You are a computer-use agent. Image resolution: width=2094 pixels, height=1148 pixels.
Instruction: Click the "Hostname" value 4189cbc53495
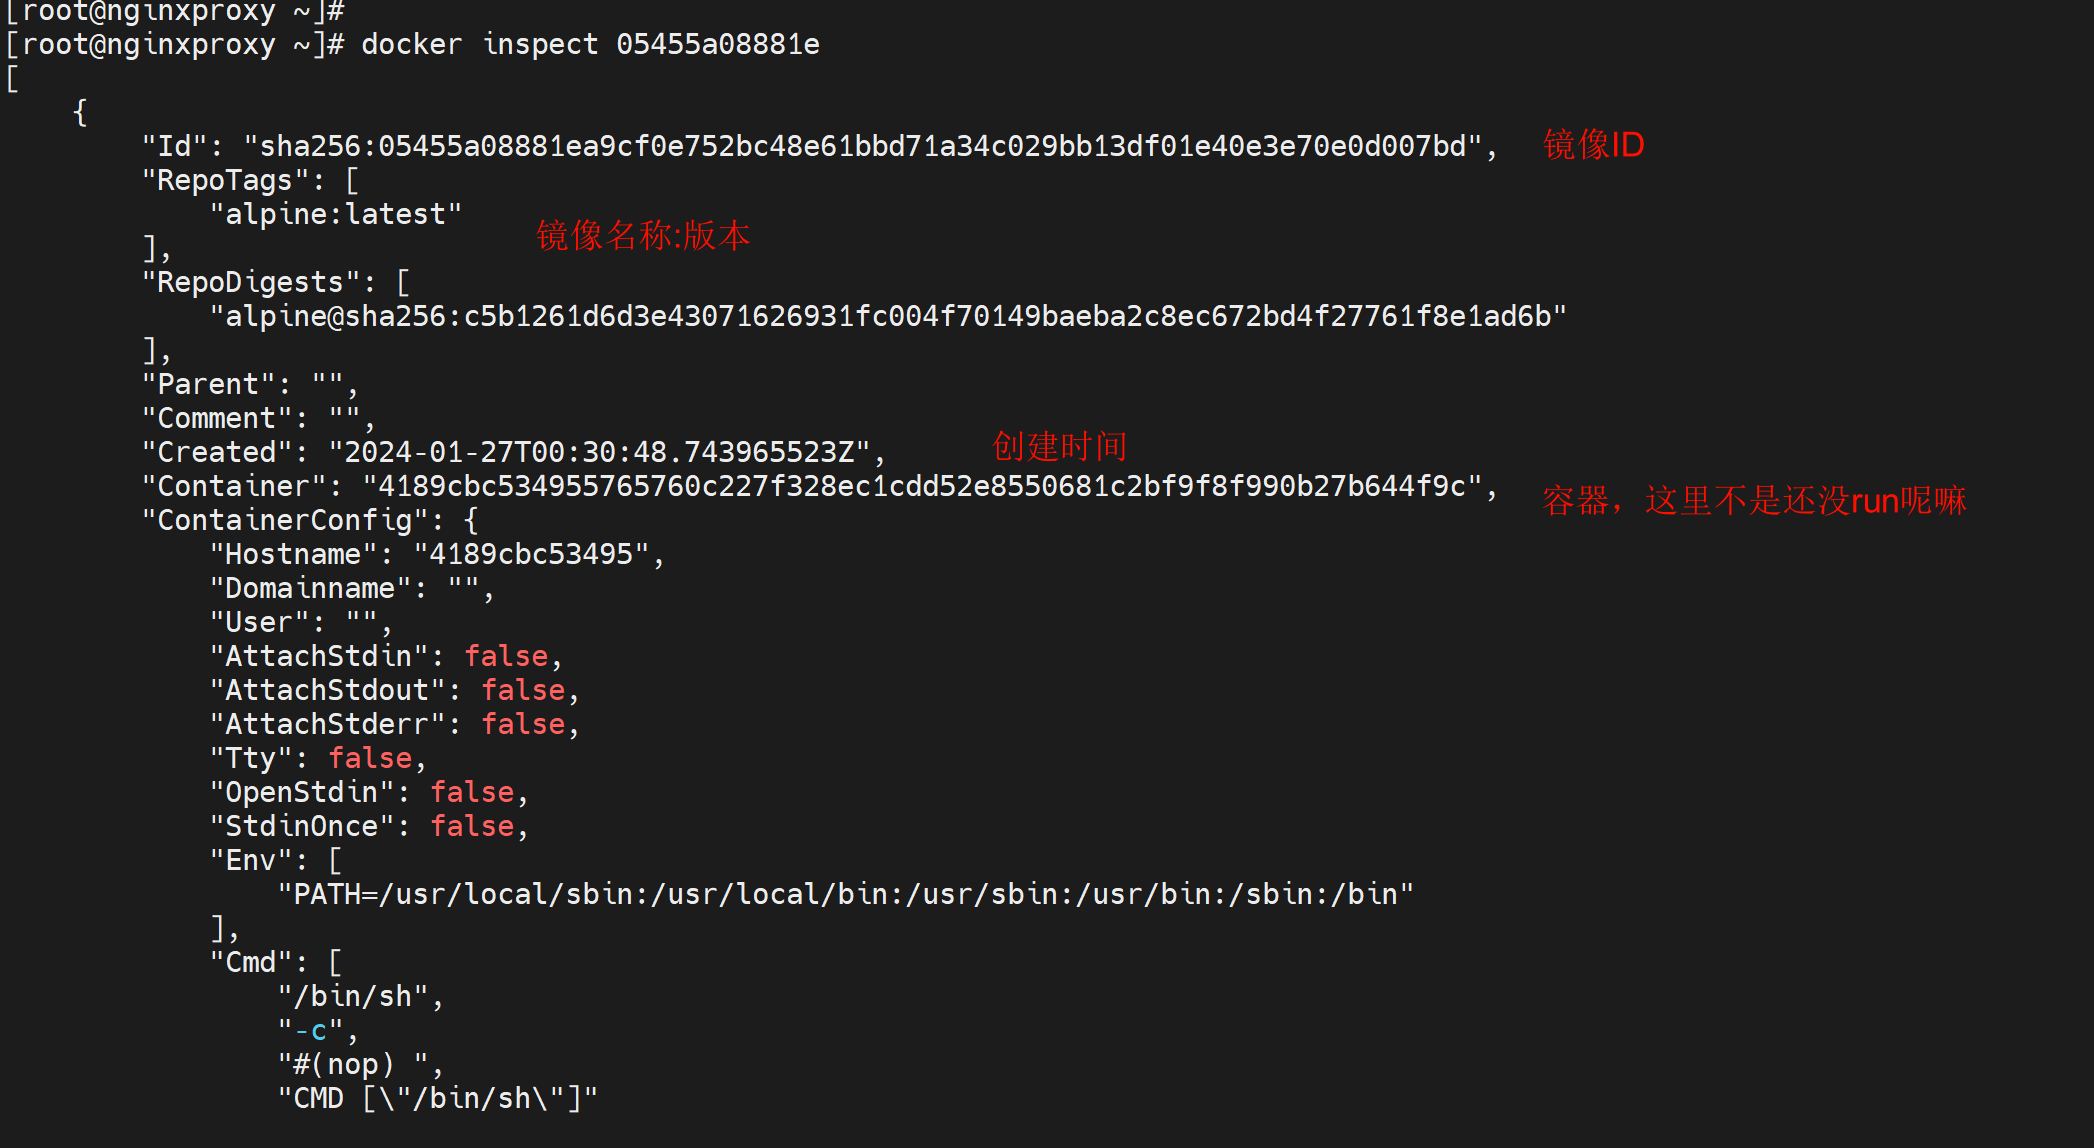[x=531, y=555]
